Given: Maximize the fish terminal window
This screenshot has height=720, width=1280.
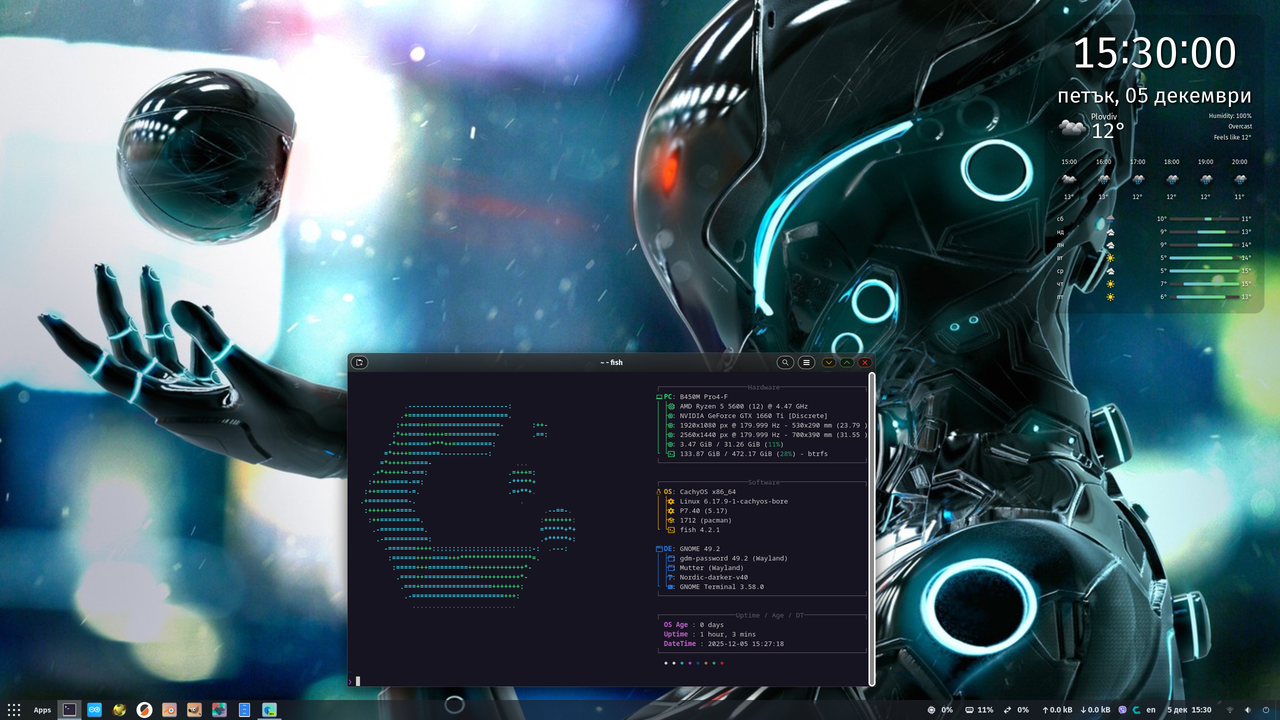Looking at the screenshot, I should point(847,362).
